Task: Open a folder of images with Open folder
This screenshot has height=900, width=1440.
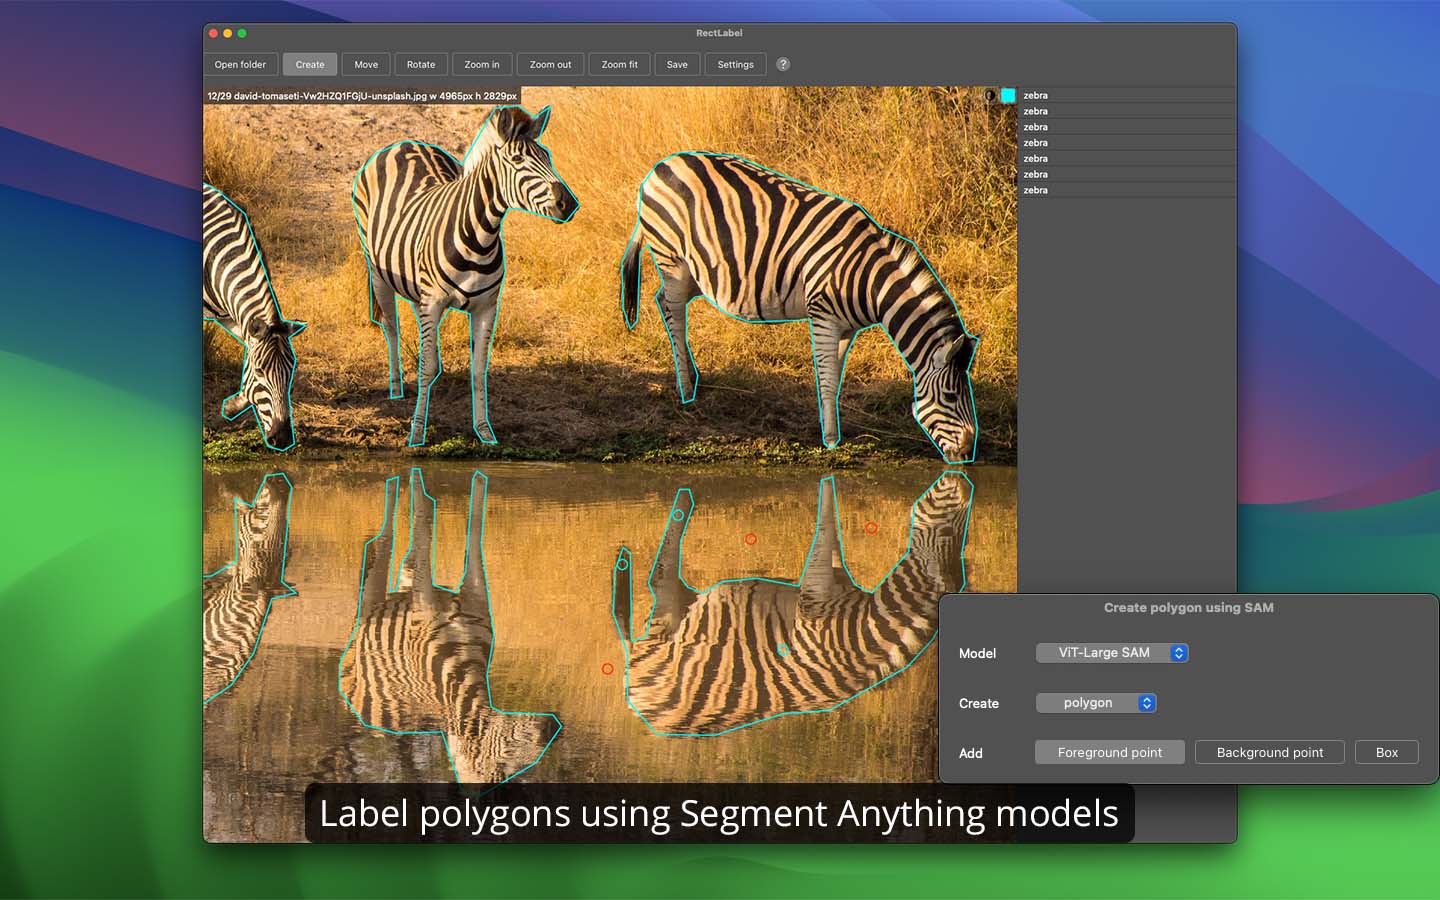Action: pos(239,64)
